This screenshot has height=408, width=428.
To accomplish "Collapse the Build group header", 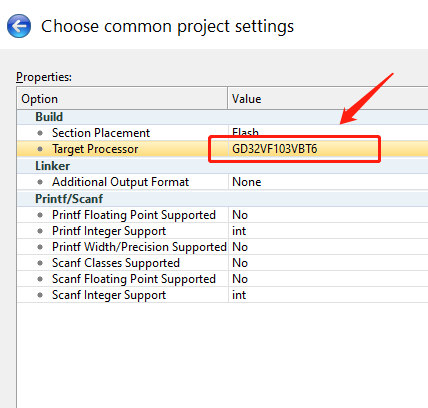I will (49, 117).
